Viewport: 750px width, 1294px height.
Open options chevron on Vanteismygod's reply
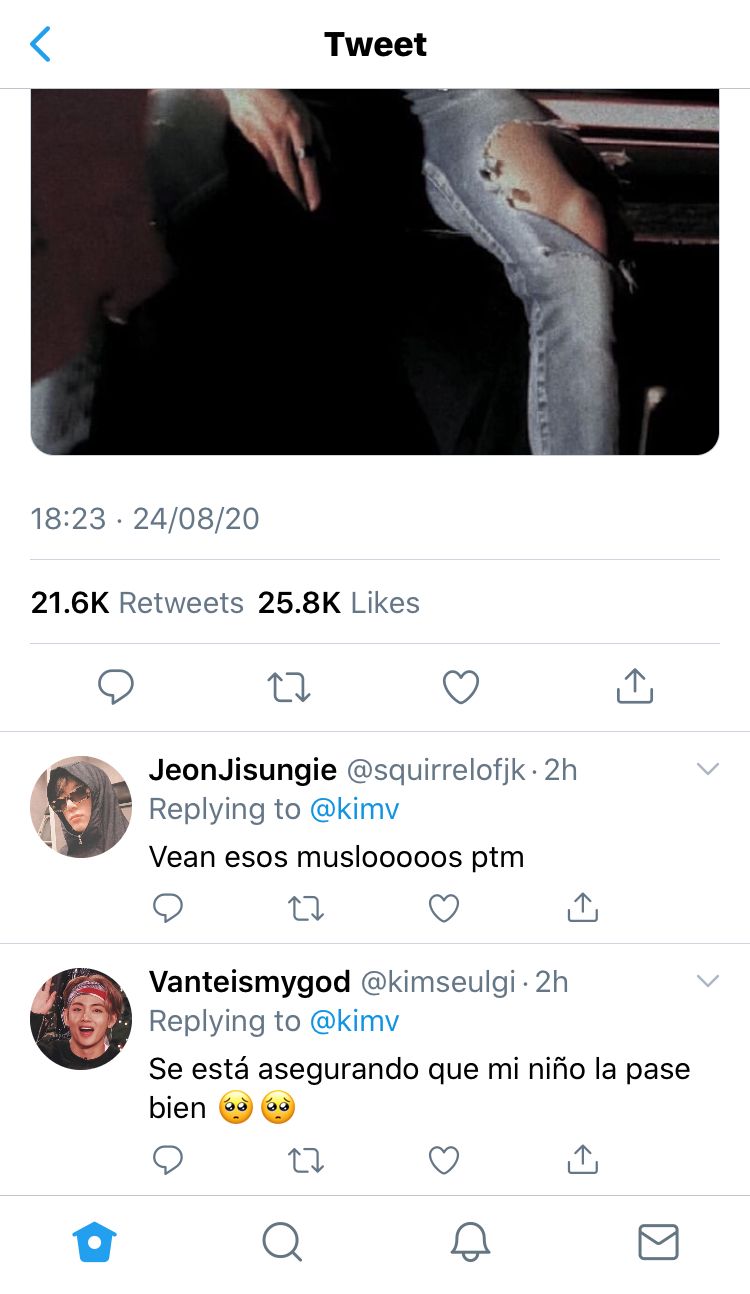click(x=708, y=981)
